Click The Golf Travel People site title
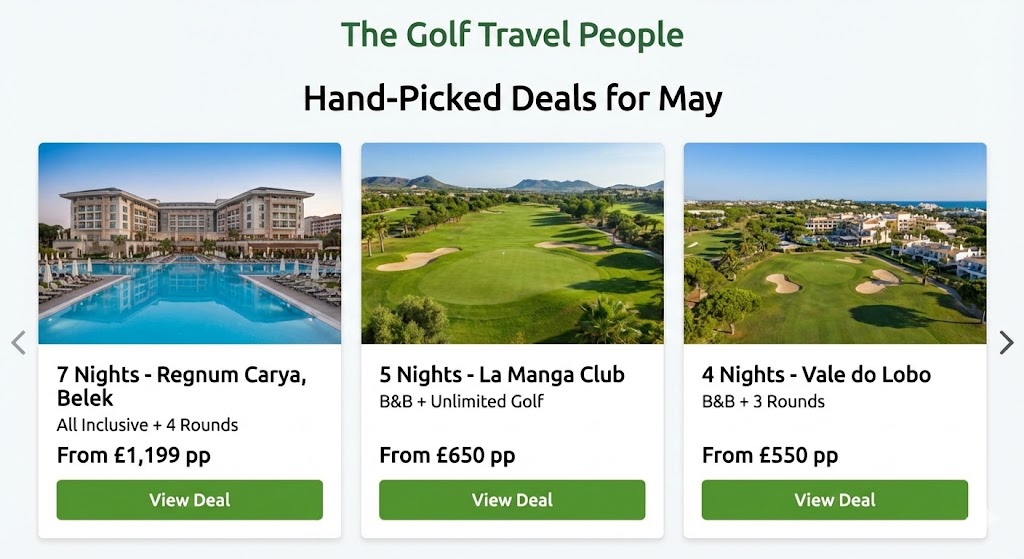Viewport: 1024px width, 559px height. [x=512, y=35]
